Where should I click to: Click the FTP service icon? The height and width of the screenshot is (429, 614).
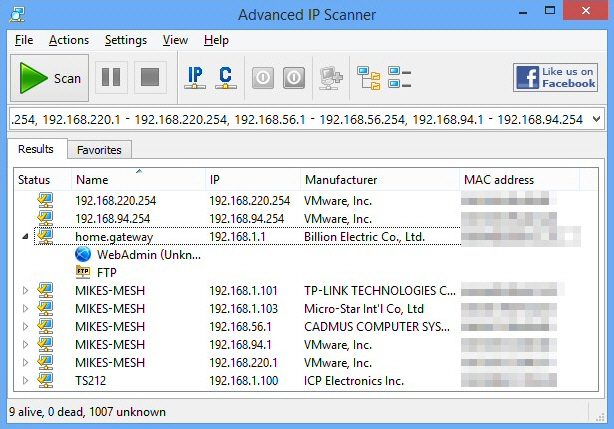tap(83, 272)
